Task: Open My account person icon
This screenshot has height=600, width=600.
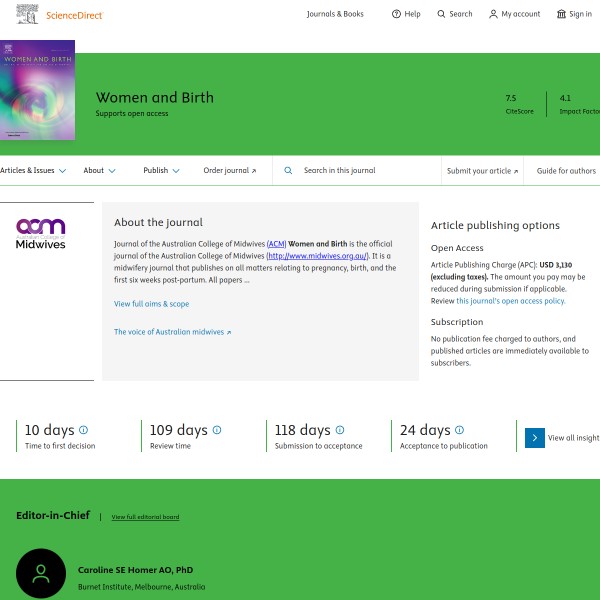Action: pos(493,14)
